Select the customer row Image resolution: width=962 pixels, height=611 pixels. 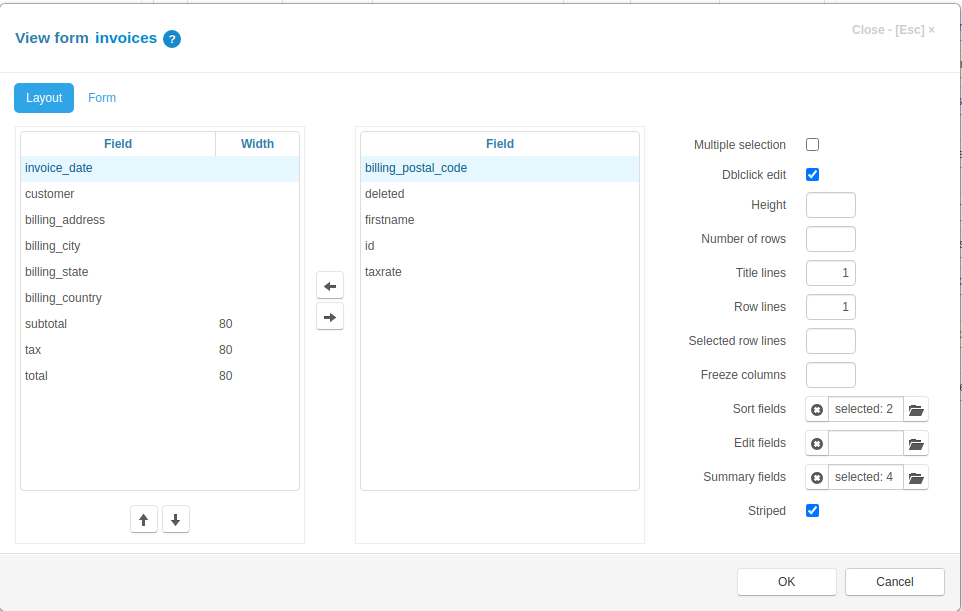click(160, 194)
